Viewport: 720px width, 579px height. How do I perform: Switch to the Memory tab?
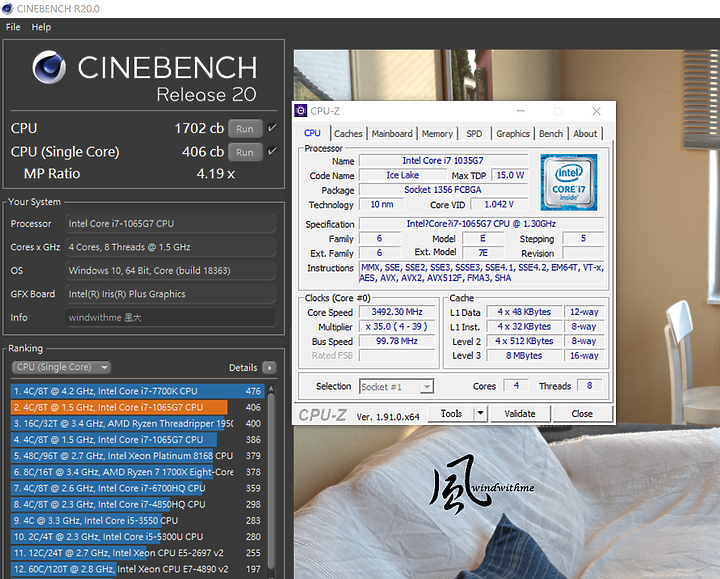[x=437, y=134]
